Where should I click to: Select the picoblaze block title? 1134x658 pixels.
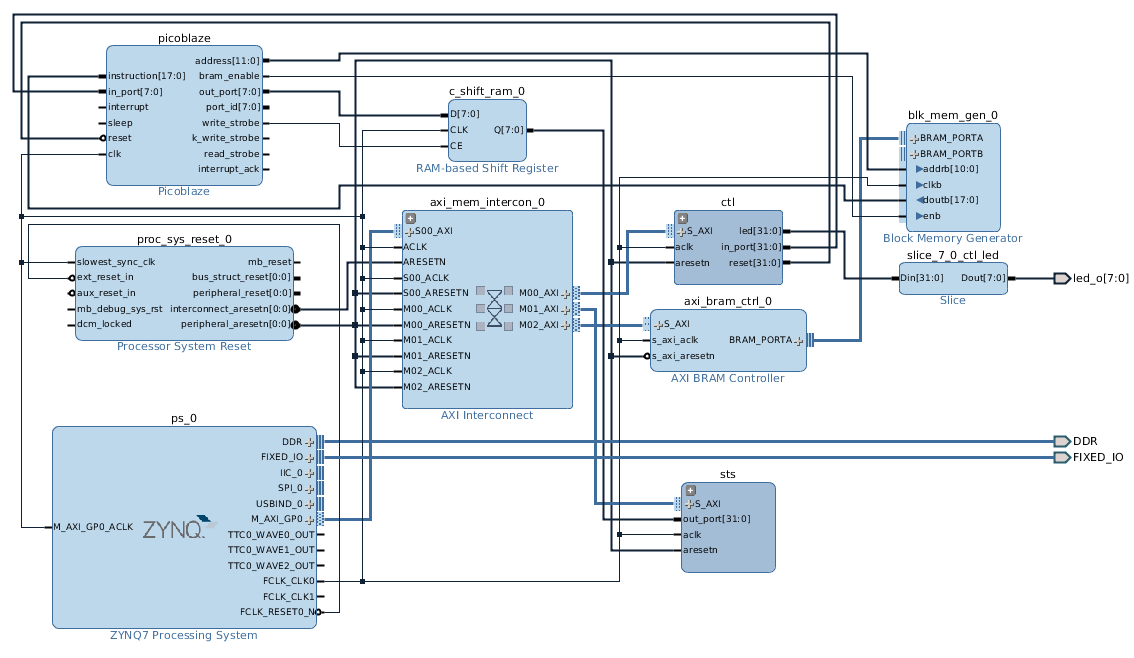point(184,38)
